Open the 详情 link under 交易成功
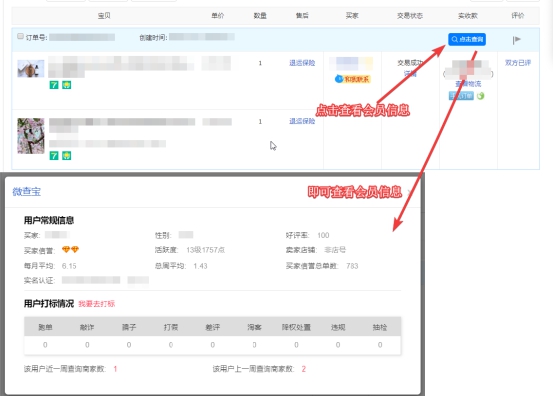 click(410, 73)
